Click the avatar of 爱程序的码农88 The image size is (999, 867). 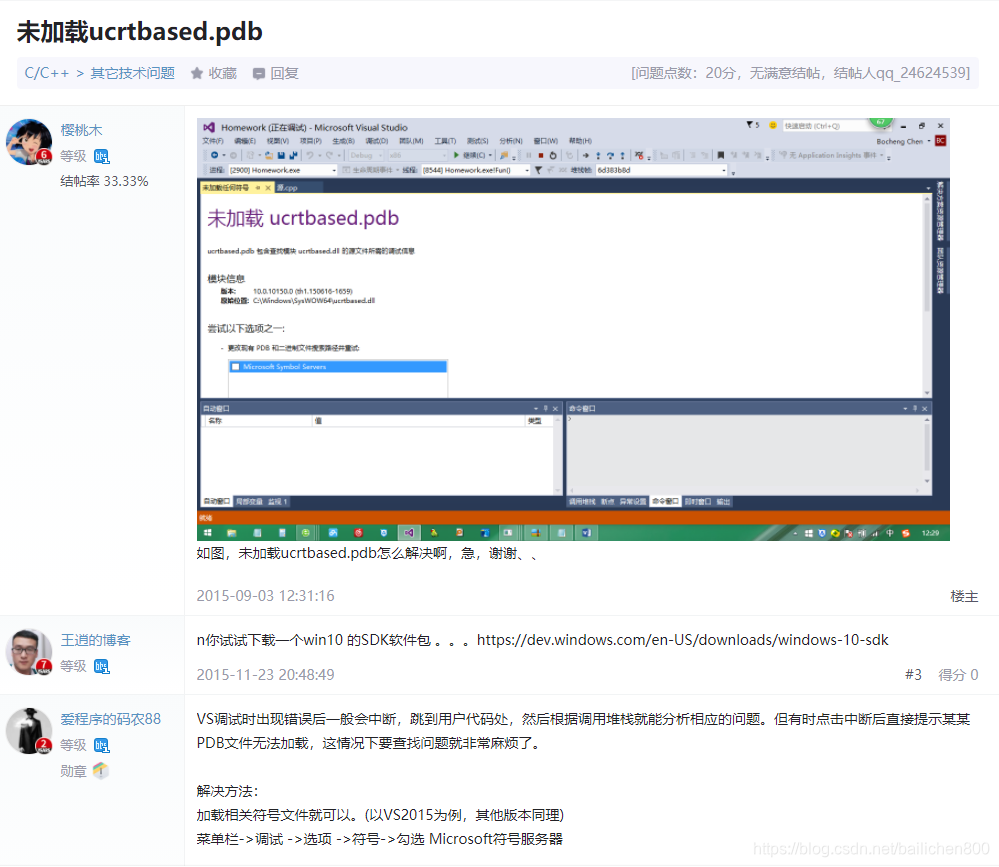29,731
